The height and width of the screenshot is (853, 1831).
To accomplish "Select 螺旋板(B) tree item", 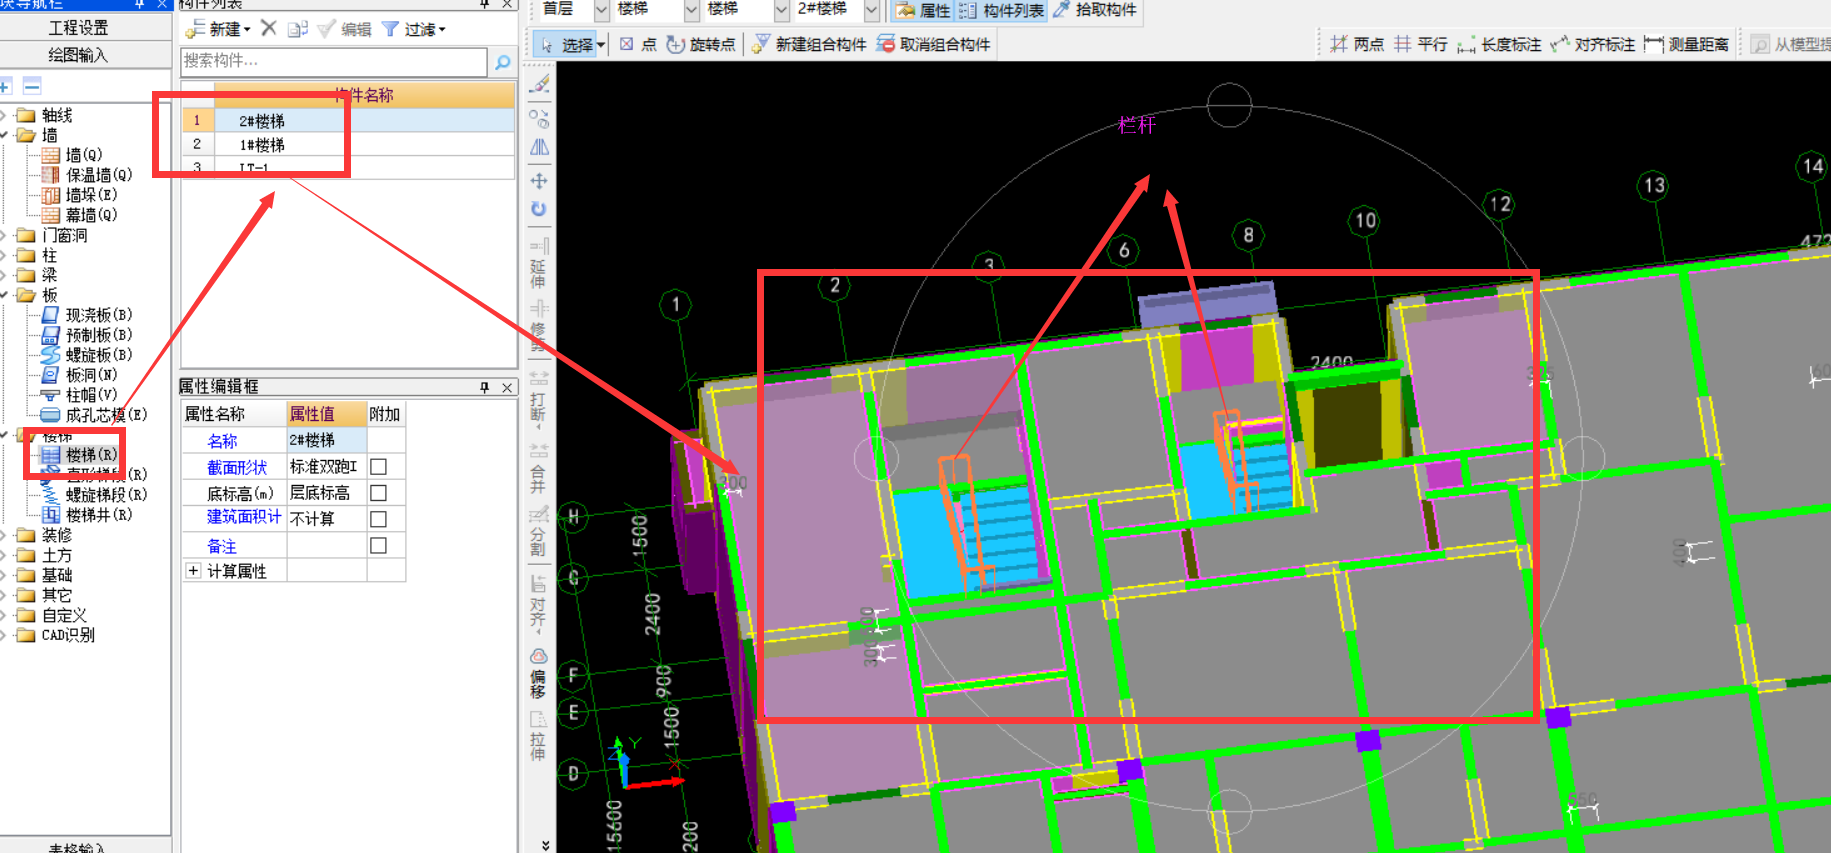I will coord(87,355).
